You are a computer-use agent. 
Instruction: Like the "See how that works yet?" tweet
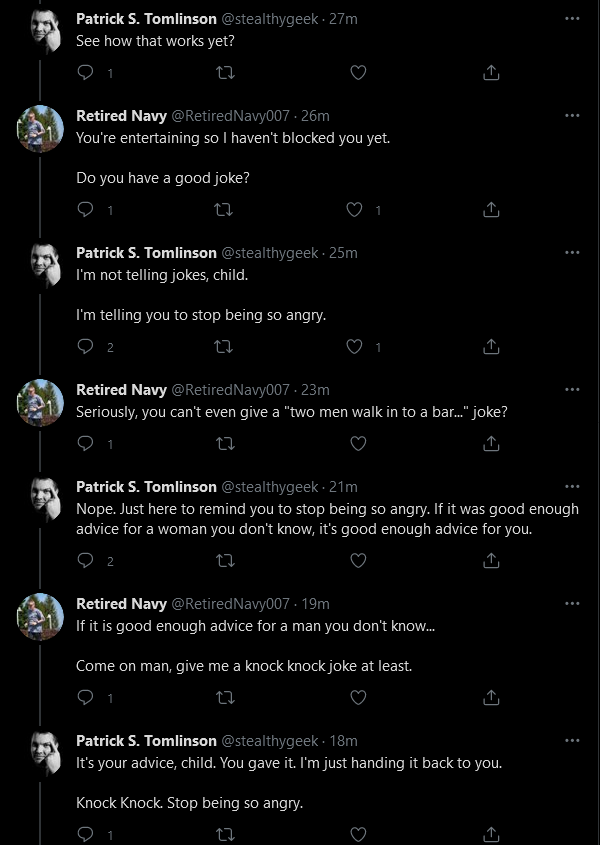(358, 72)
